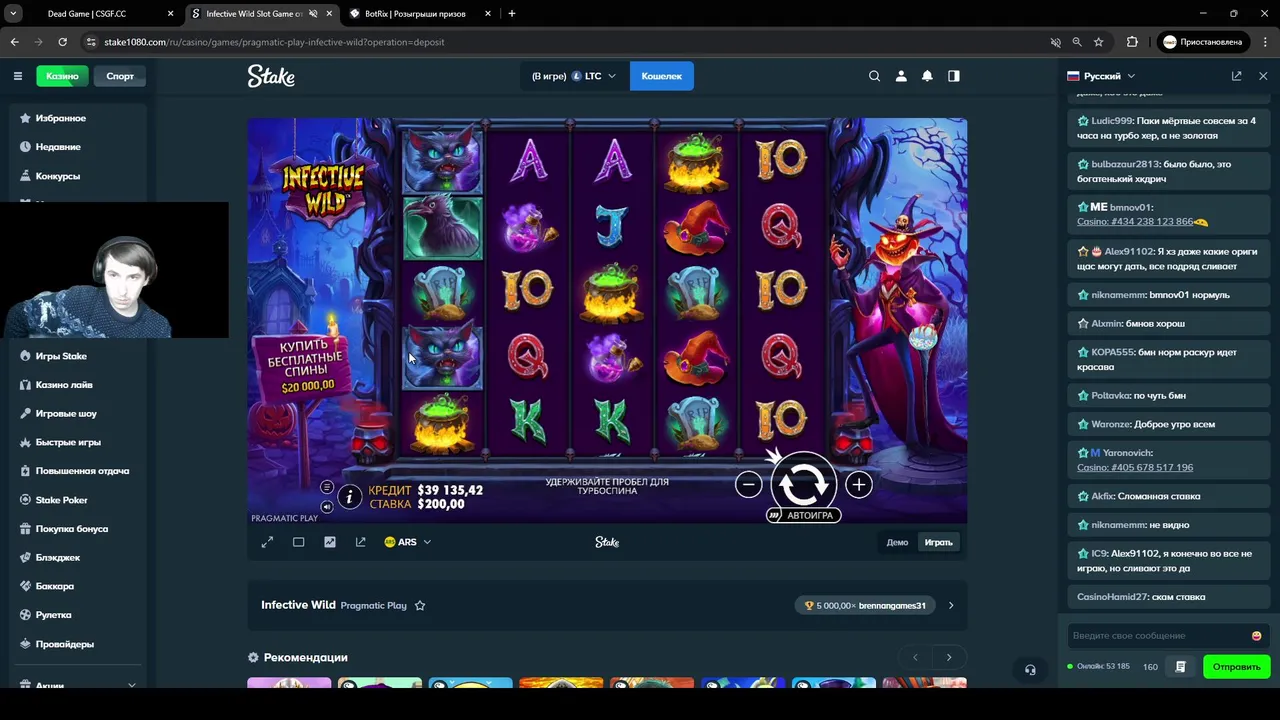Viewport: 1280px width, 720px height.
Task: Expand the 5 000,00× big win details
Action: (951, 605)
